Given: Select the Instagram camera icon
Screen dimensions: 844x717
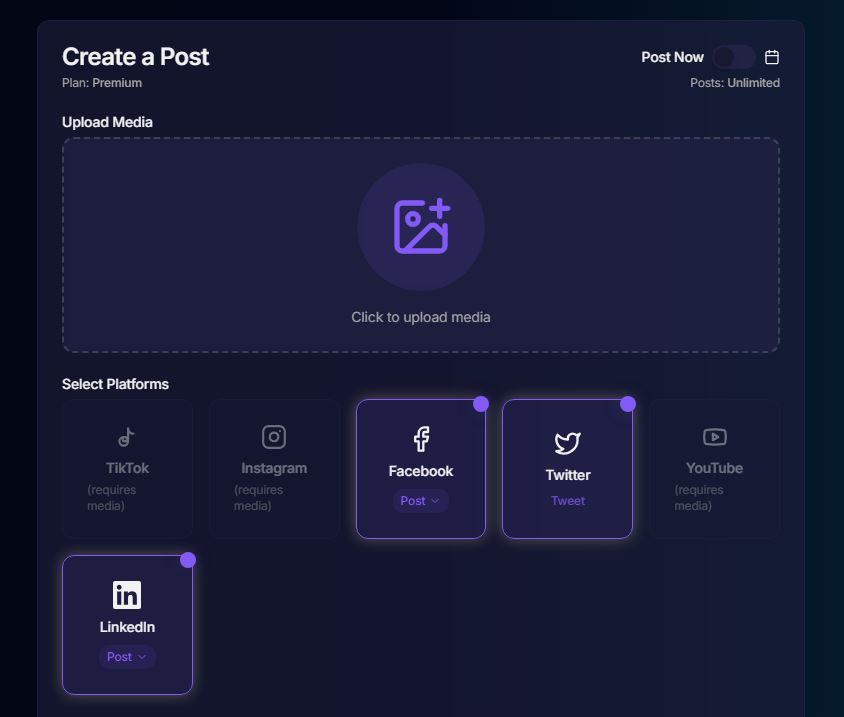Looking at the screenshot, I should coord(273,437).
